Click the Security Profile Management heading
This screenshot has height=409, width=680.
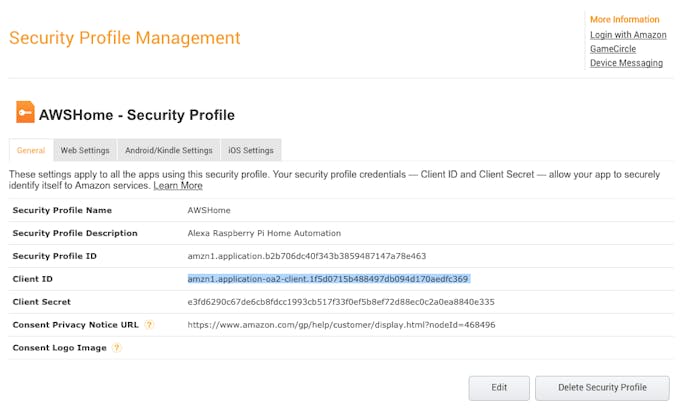coord(124,38)
